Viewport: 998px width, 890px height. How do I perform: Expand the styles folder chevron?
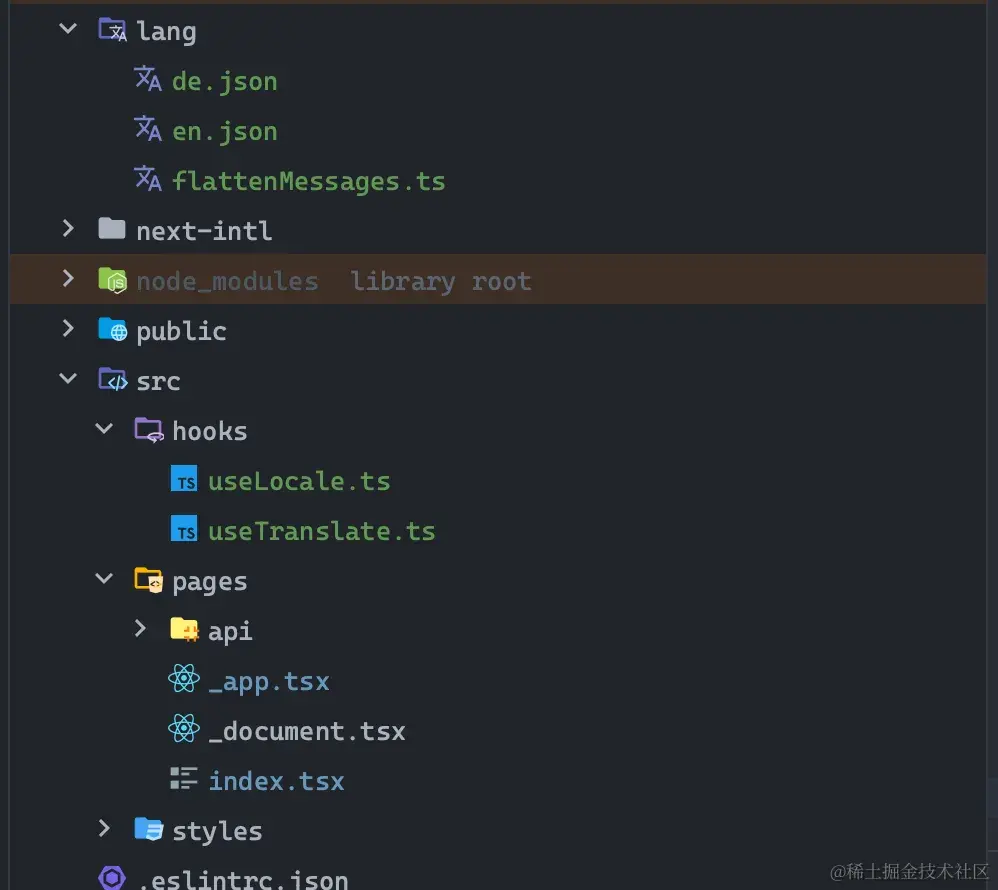pos(104,829)
